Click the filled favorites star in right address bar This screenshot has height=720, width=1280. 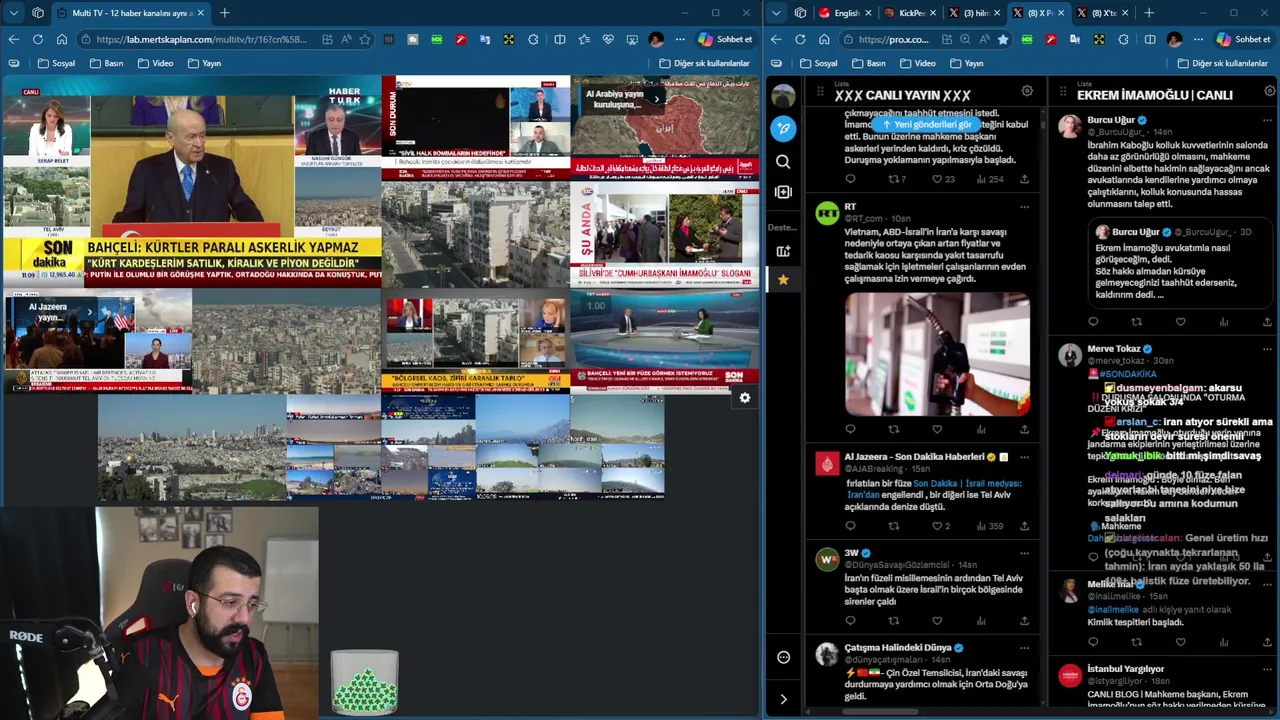point(1003,39)
